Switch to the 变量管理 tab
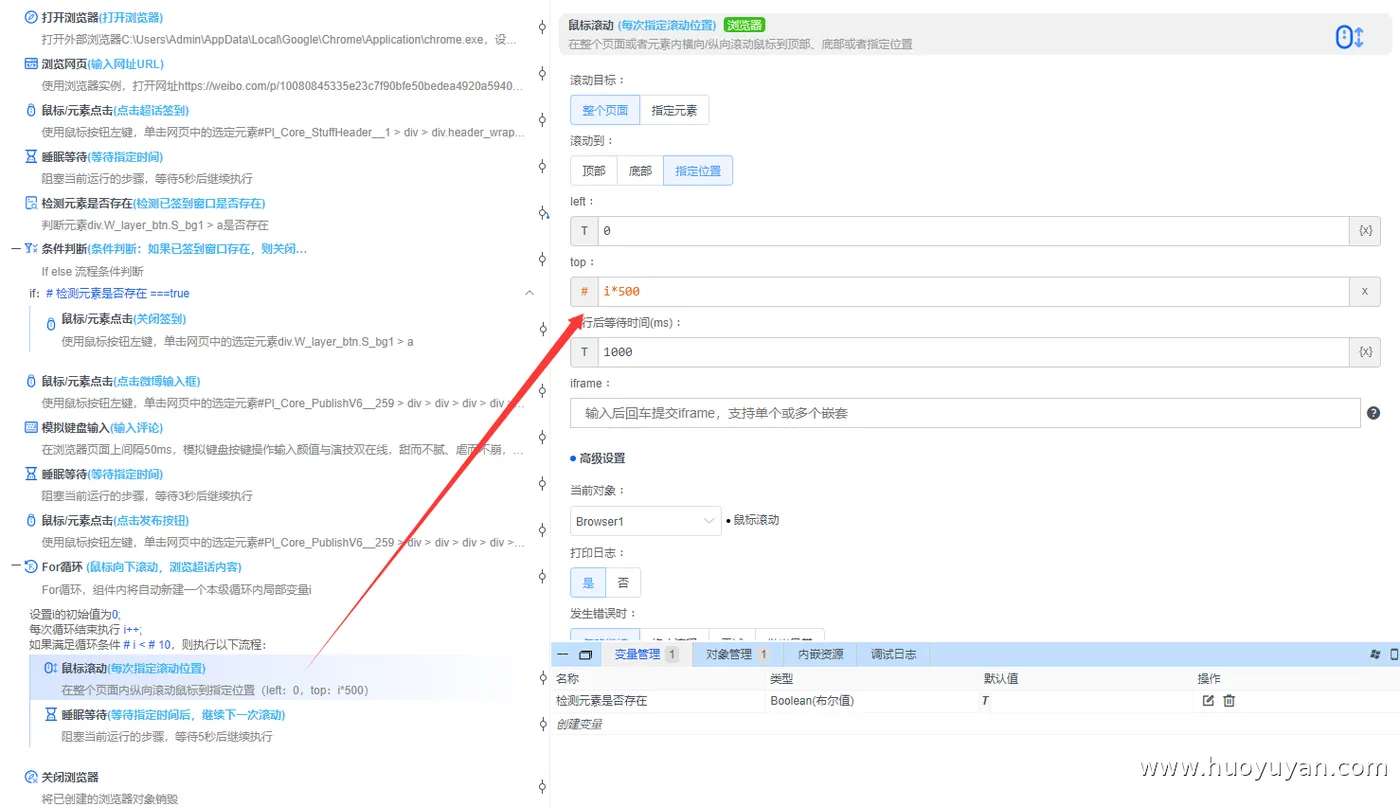Image resolution: width=1400 pixels, height=807 pixels. (646, 655)
